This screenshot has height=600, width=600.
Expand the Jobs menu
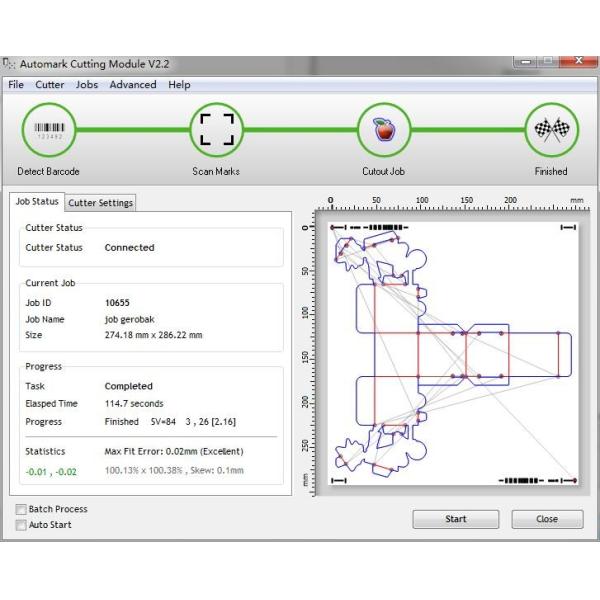(x=87, y=85)
